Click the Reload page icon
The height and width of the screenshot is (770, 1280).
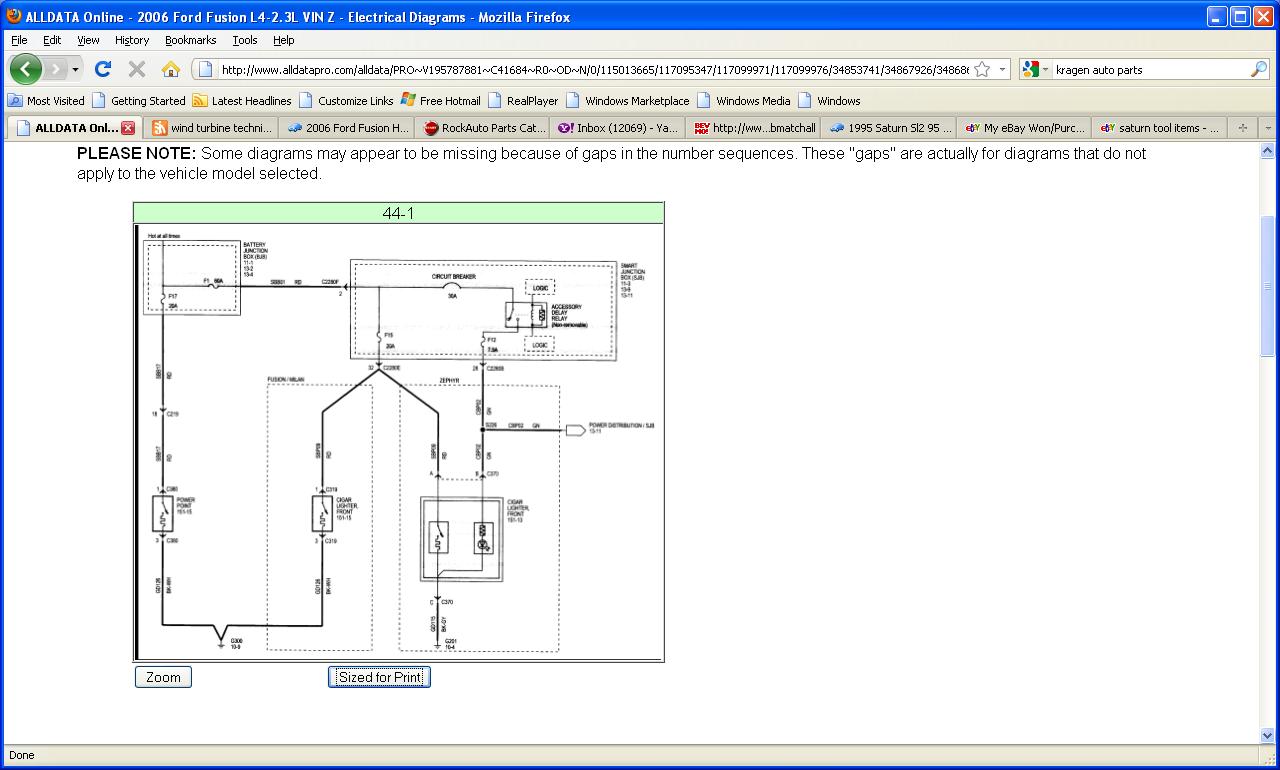coord(102,69)
